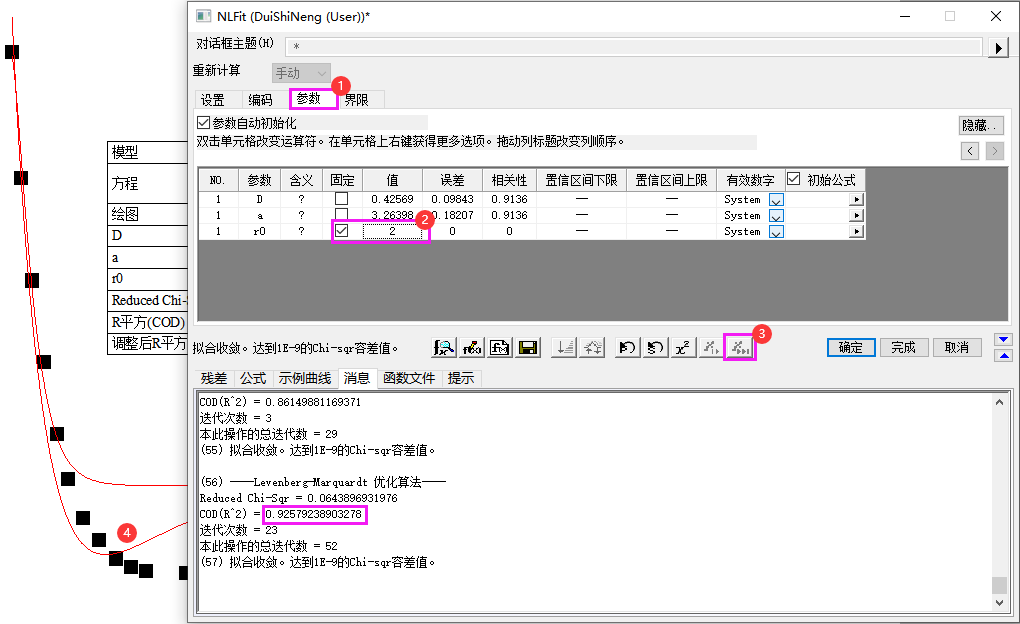This screenshot has width=1020, height=624.
Task: Expand 初始公式 arrow for row D
Action: (x=857, y=200)
